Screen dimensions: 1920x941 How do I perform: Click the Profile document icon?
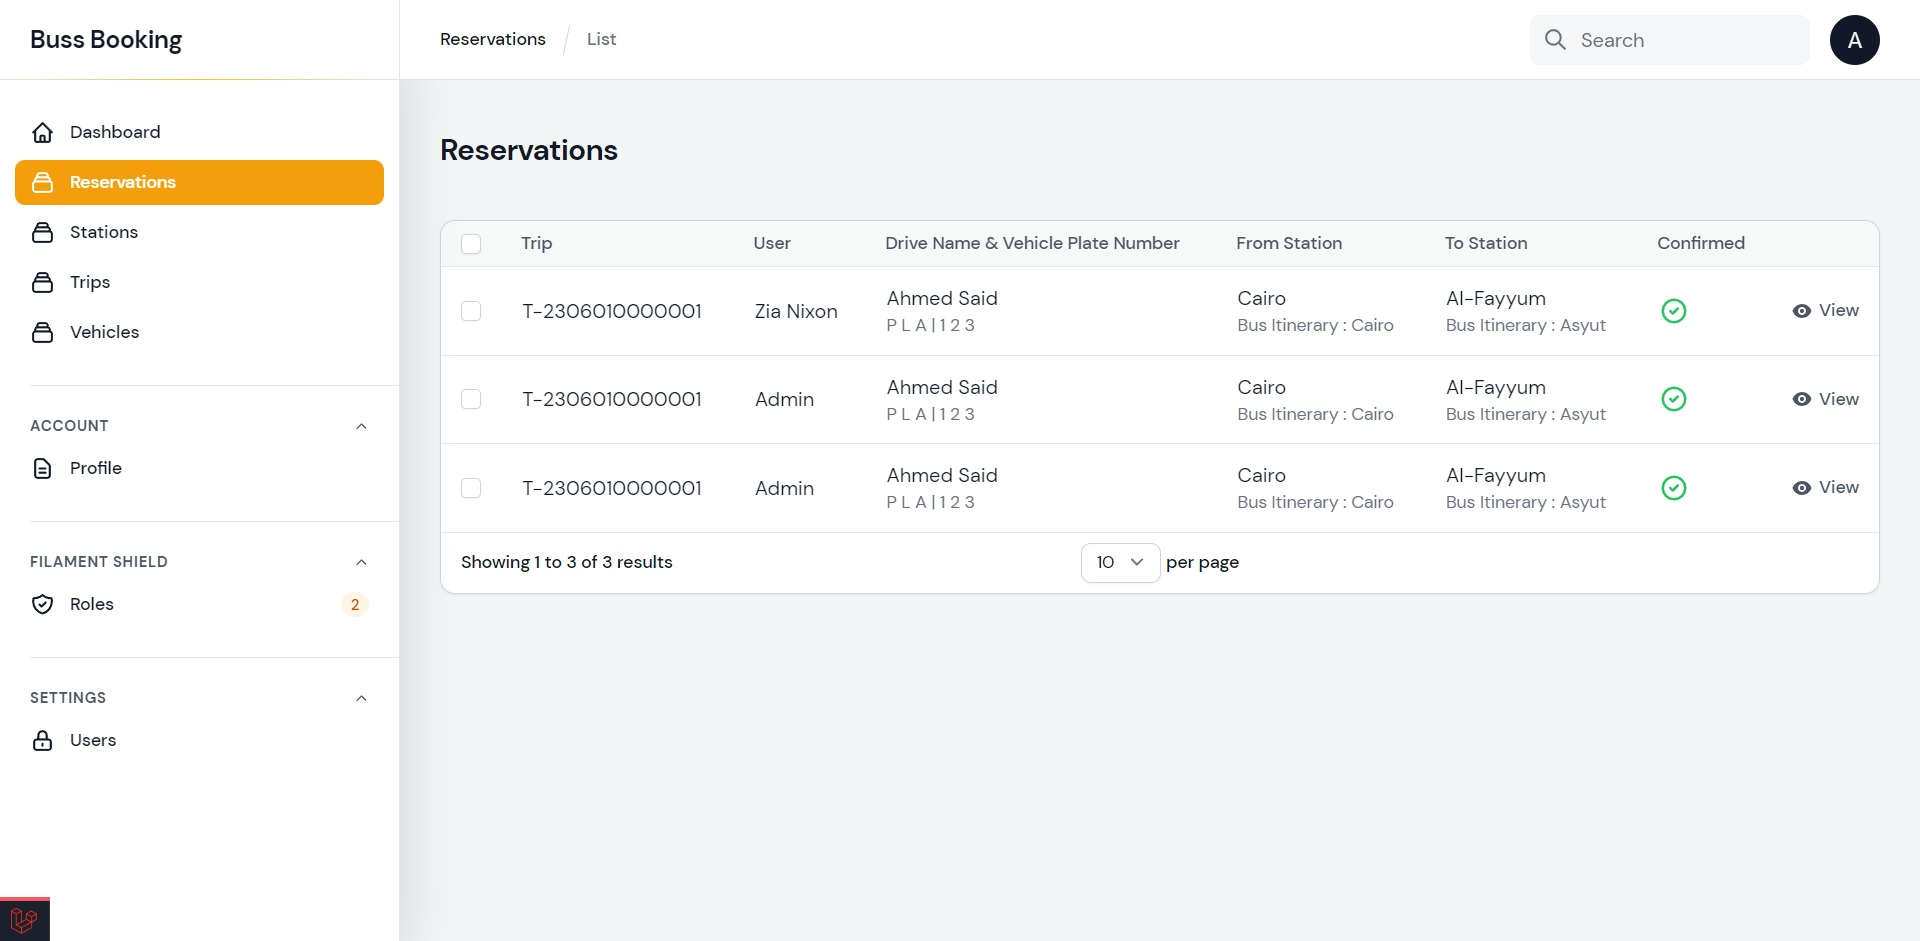(x=42, y=468)
